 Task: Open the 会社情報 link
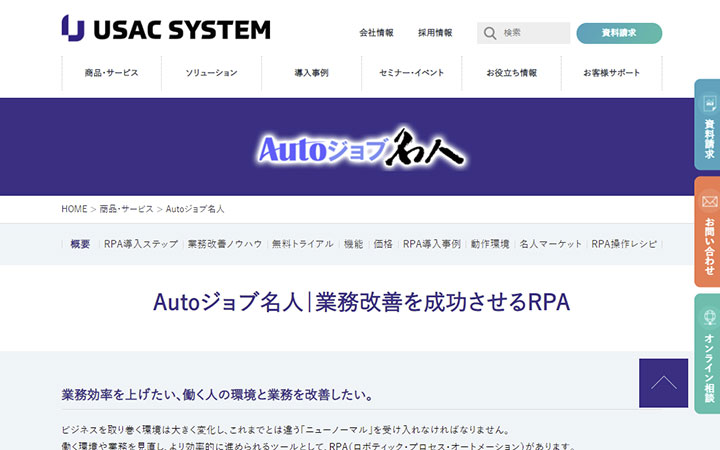pyautogui.click(x=377, y=33)
